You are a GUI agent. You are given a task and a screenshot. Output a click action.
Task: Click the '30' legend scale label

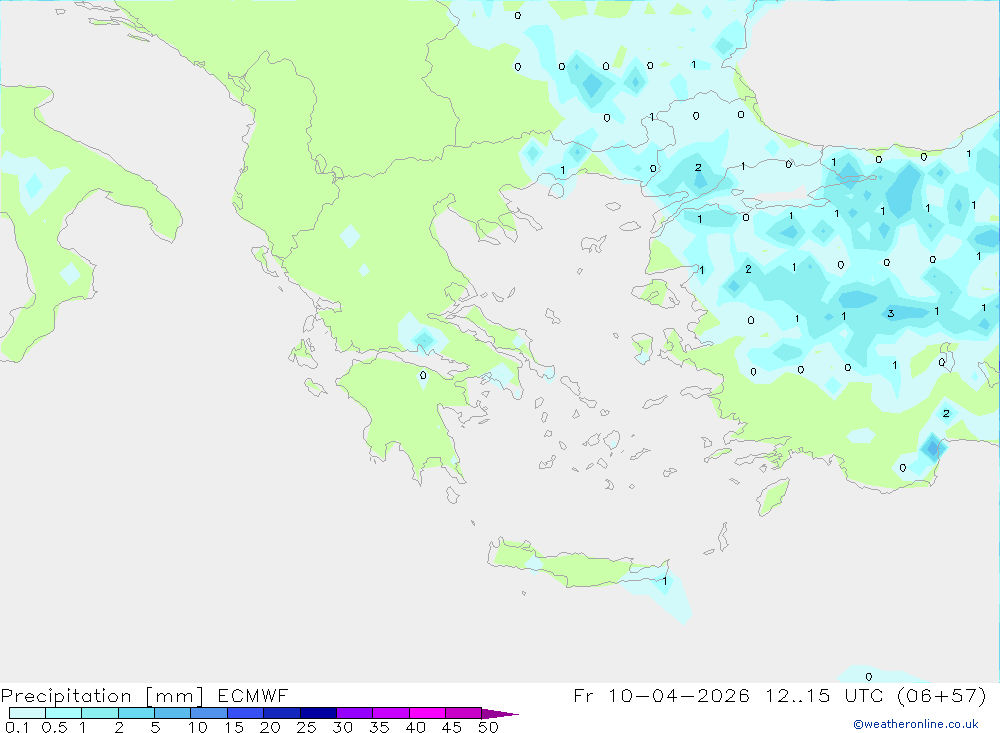click(x=343, y=727)
